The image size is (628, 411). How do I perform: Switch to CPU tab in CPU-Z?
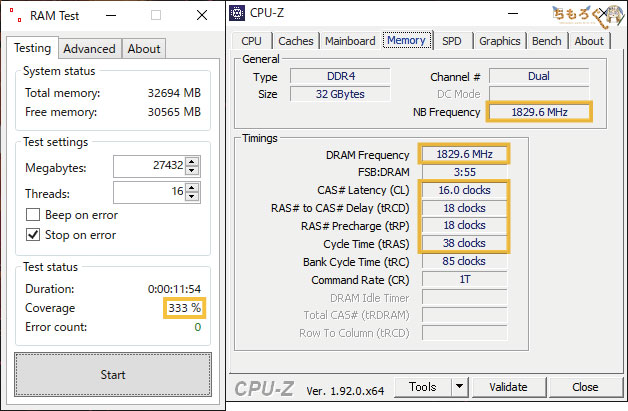coord(252,41)
